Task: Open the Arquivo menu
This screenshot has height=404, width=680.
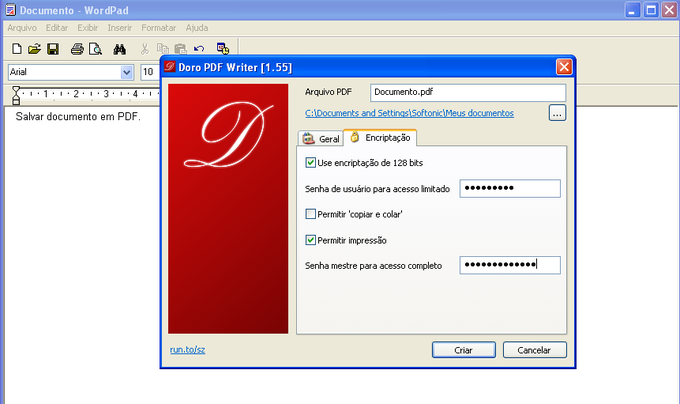Action: click(x=22, y=28)
